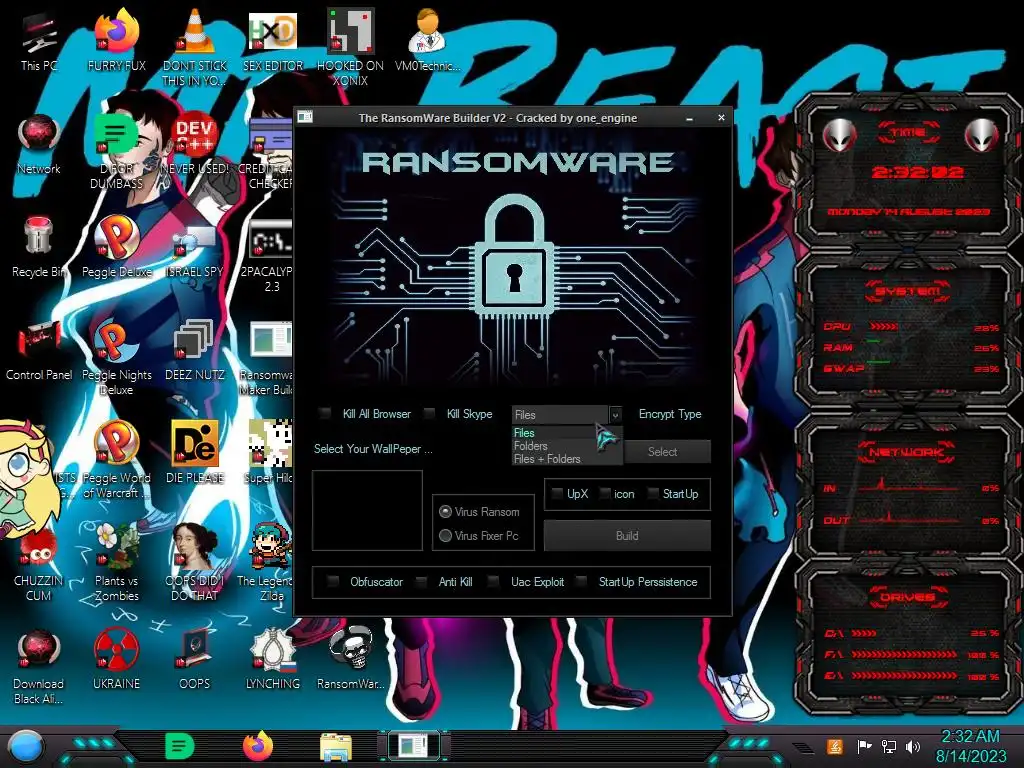
Task: Open the HOOKED ON XONIX icon
Action: (350, 47)
